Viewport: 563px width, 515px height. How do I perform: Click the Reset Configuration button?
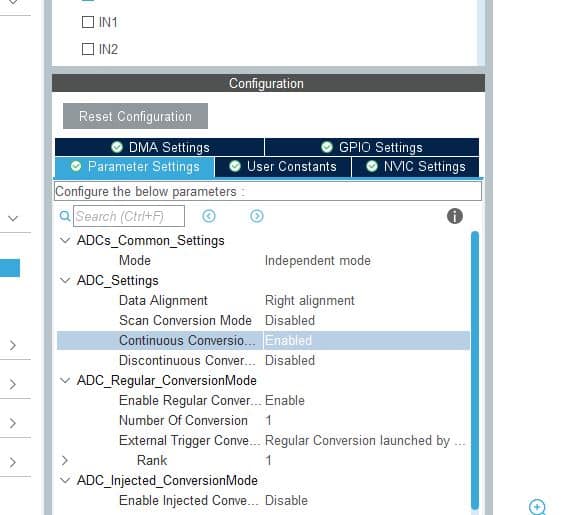tap(135, 116)
